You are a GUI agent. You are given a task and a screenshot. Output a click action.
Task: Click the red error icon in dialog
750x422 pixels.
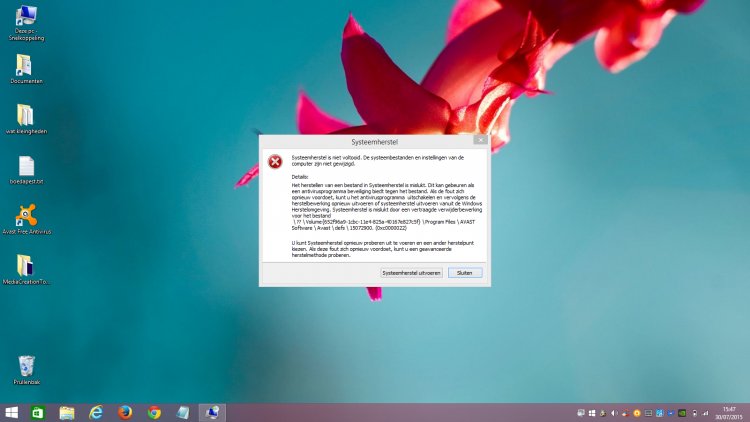coord(275,162)
